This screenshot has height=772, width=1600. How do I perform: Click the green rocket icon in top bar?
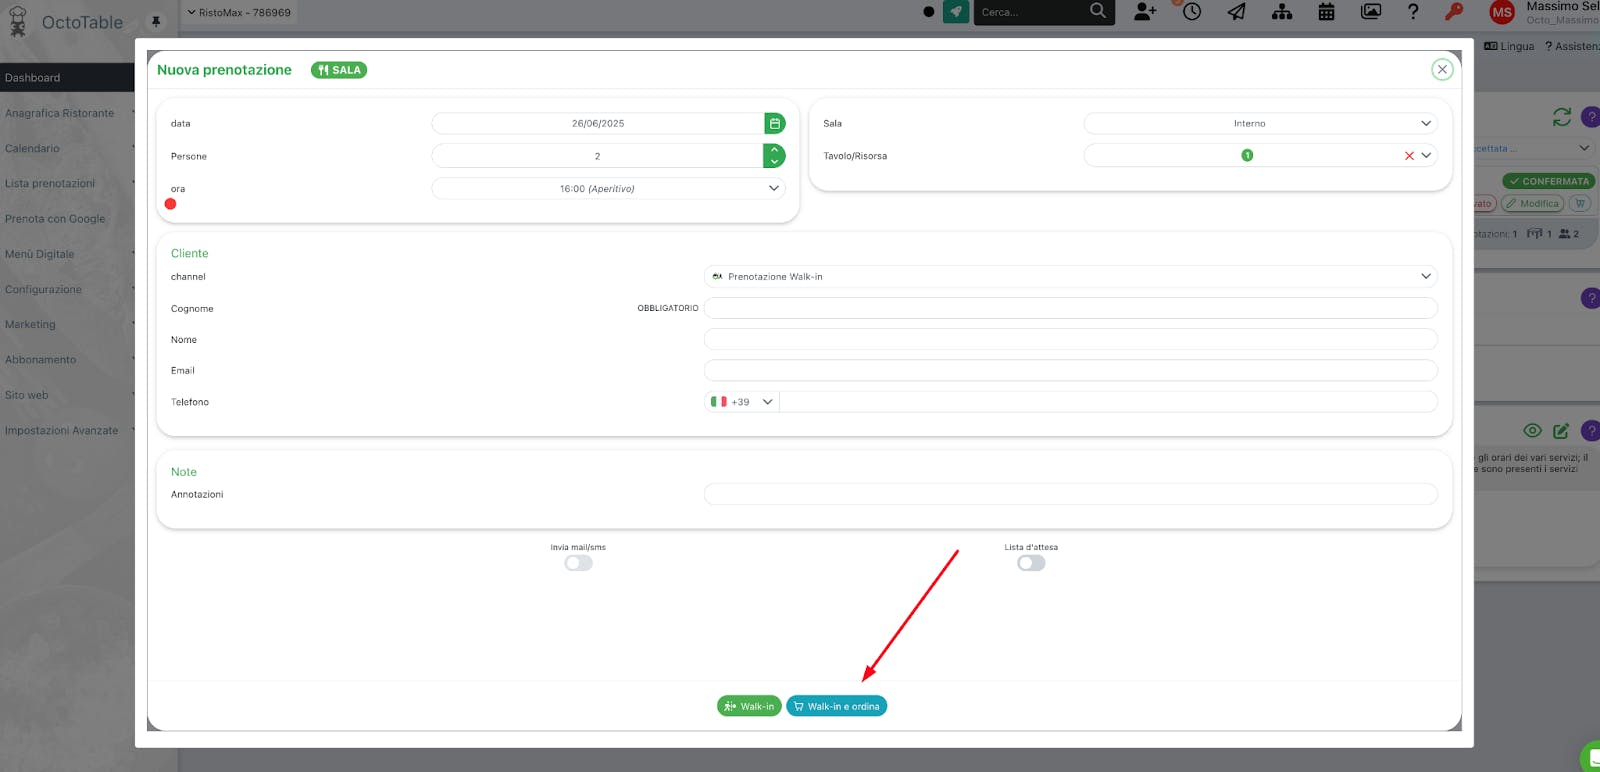(956, 12)
